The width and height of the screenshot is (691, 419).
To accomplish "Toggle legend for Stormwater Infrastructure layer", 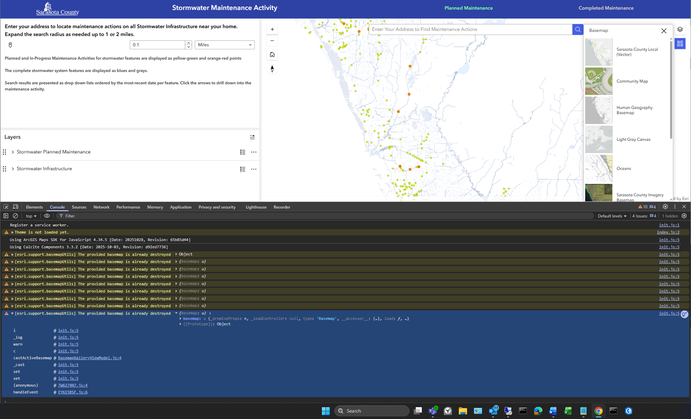I will click(x=243, y=169).
